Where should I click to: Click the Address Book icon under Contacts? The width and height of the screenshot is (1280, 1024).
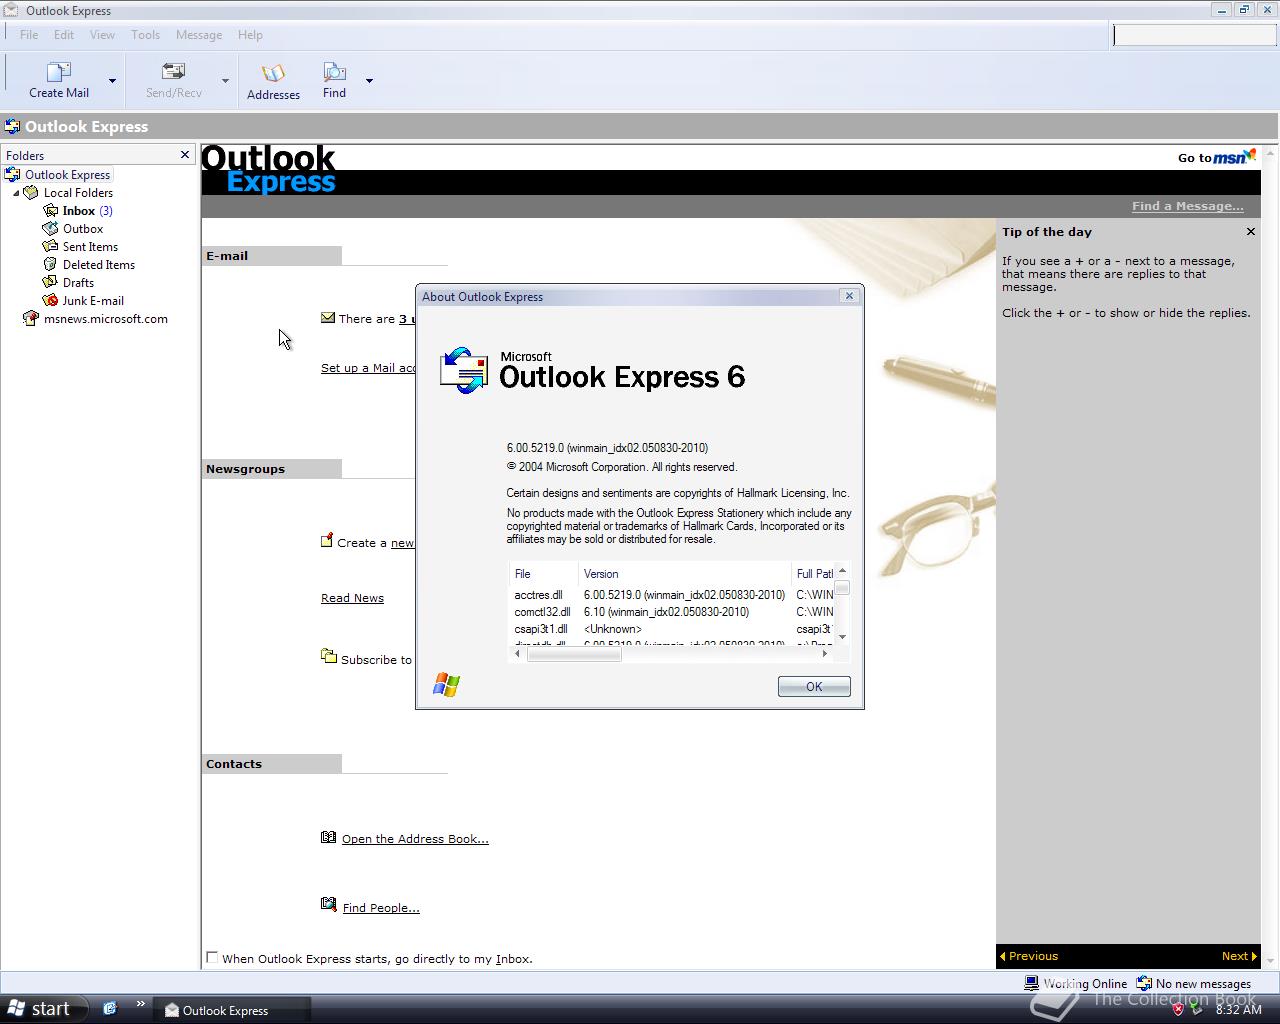point(328,837)
